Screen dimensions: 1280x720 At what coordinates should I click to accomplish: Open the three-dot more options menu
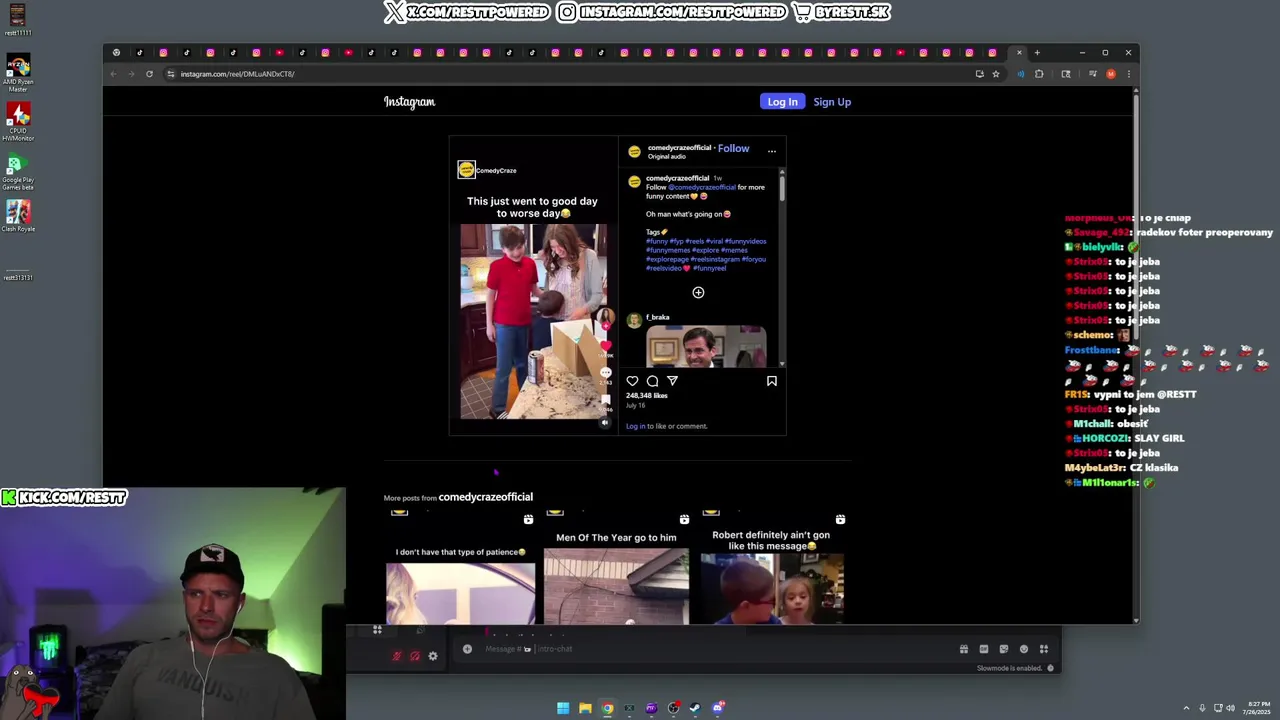(x=771, y=151)
